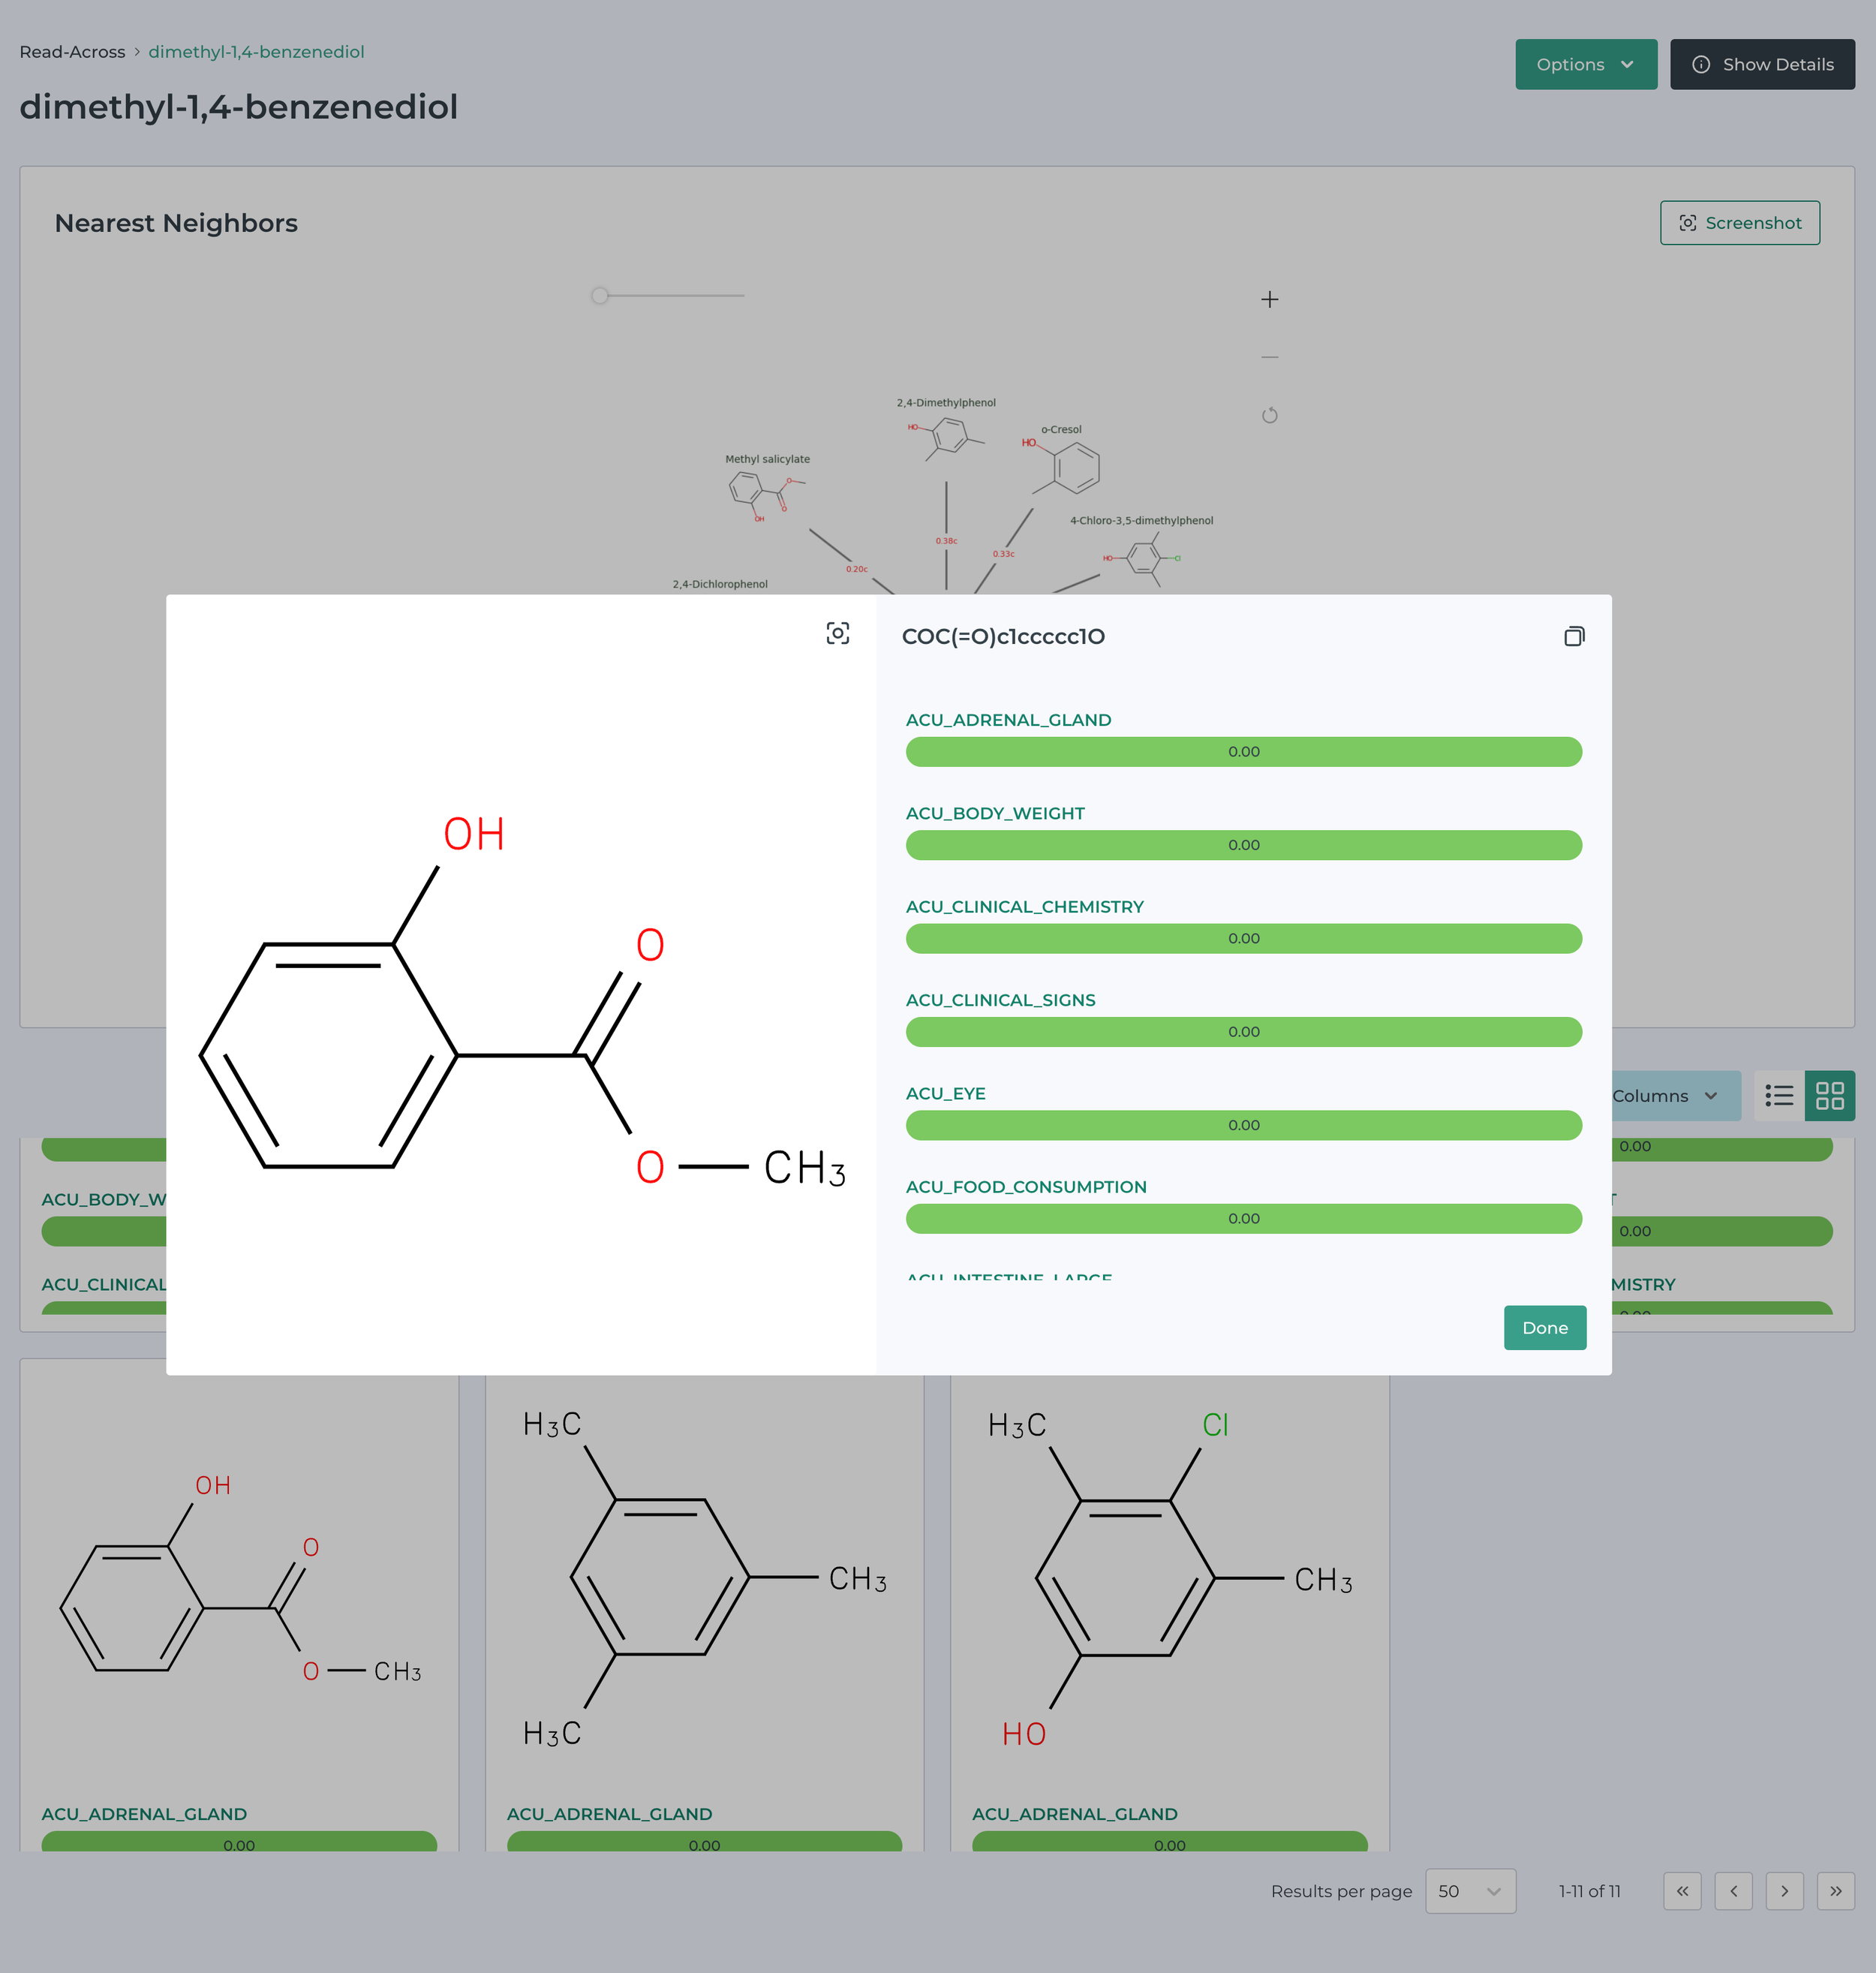Screen dimensions: 1876x1973
Task: Click ACU_EYE progress bar in dialog
Action: (x=1243, y=1125)
